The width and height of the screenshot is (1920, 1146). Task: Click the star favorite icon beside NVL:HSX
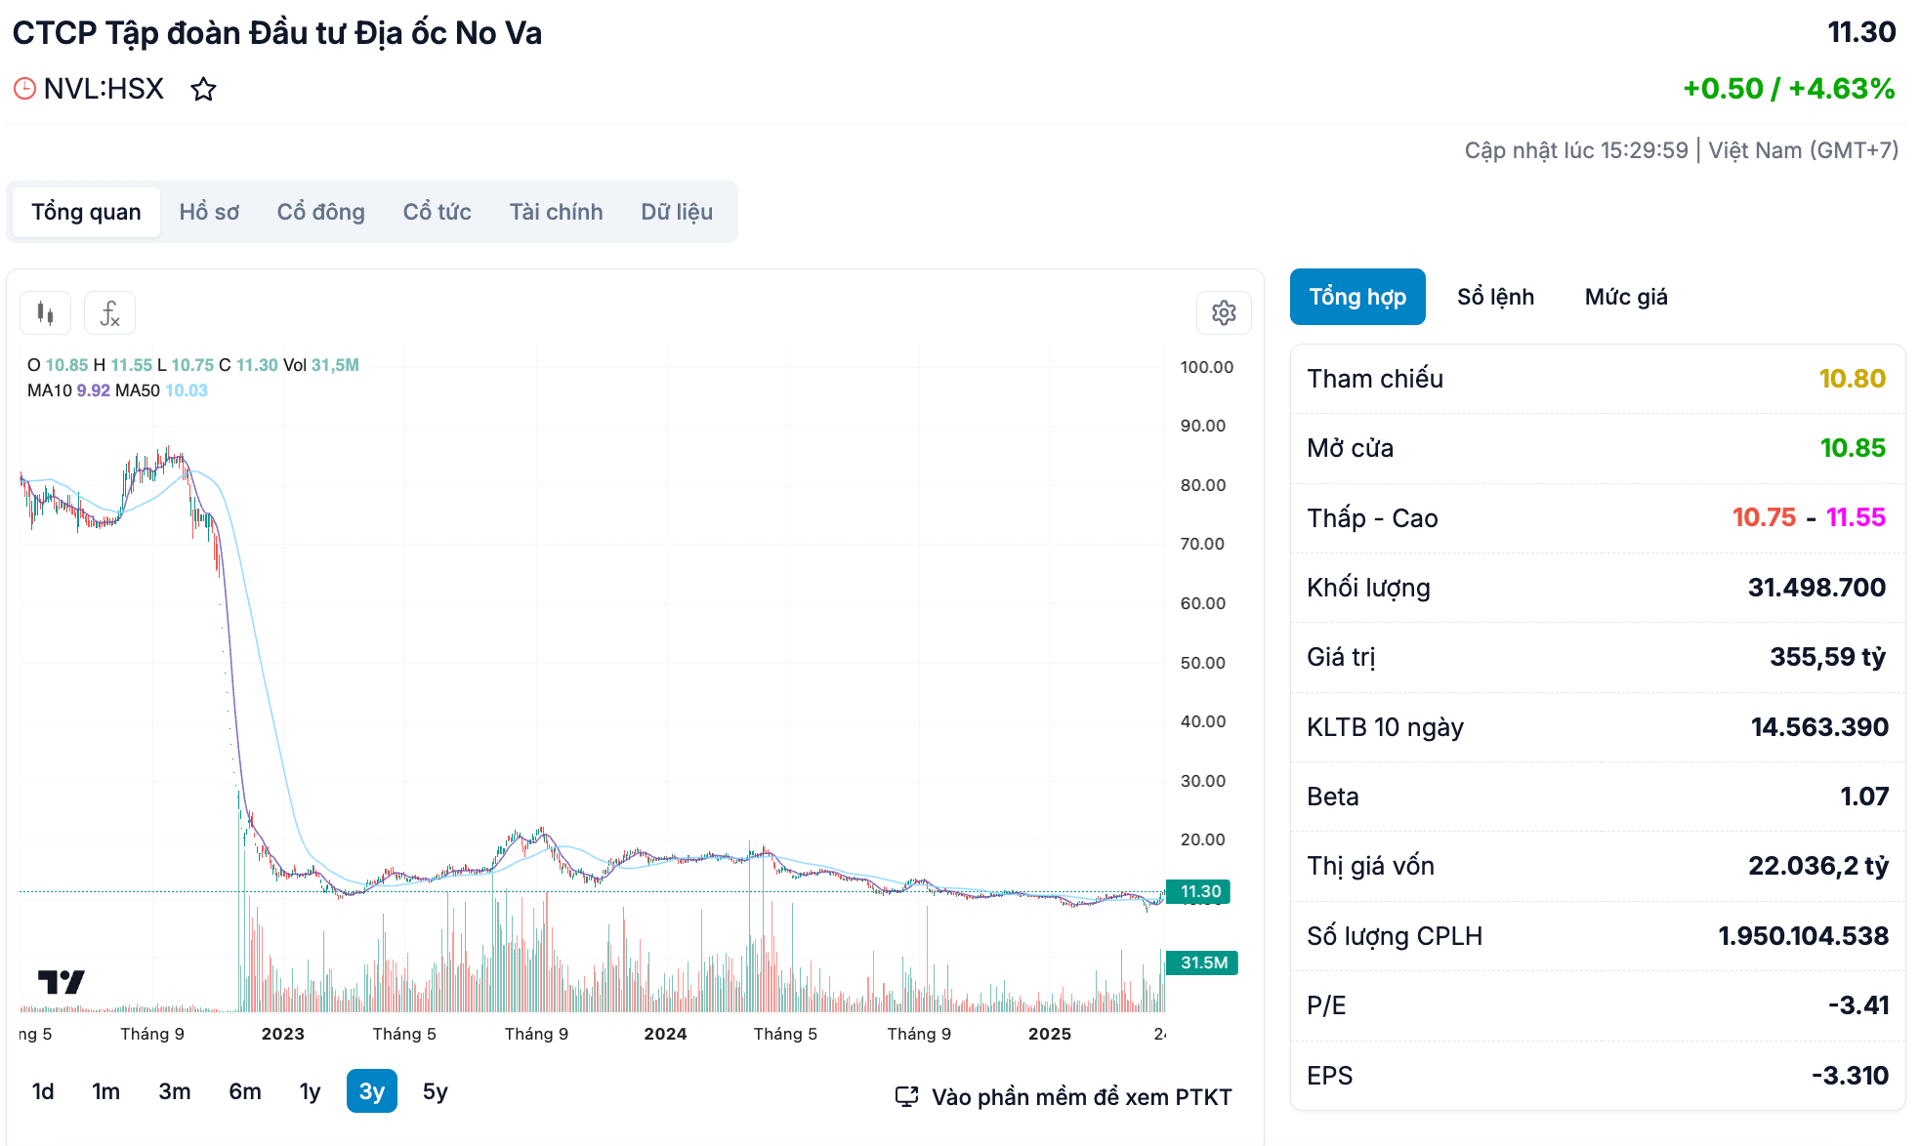203,89
